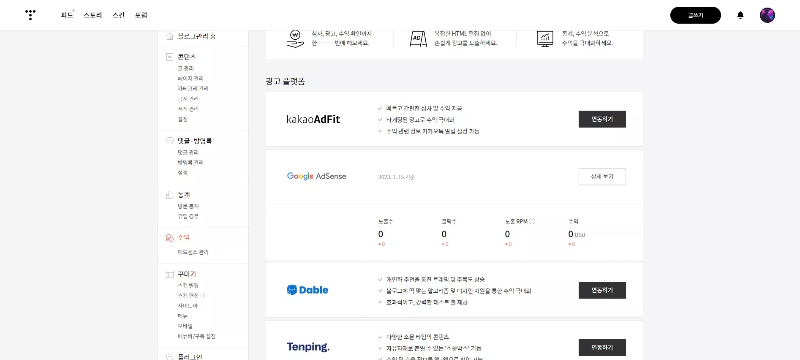Screen dimensions: 800x360
Task: Click the Tenping logo
Action: click(308, 347)
